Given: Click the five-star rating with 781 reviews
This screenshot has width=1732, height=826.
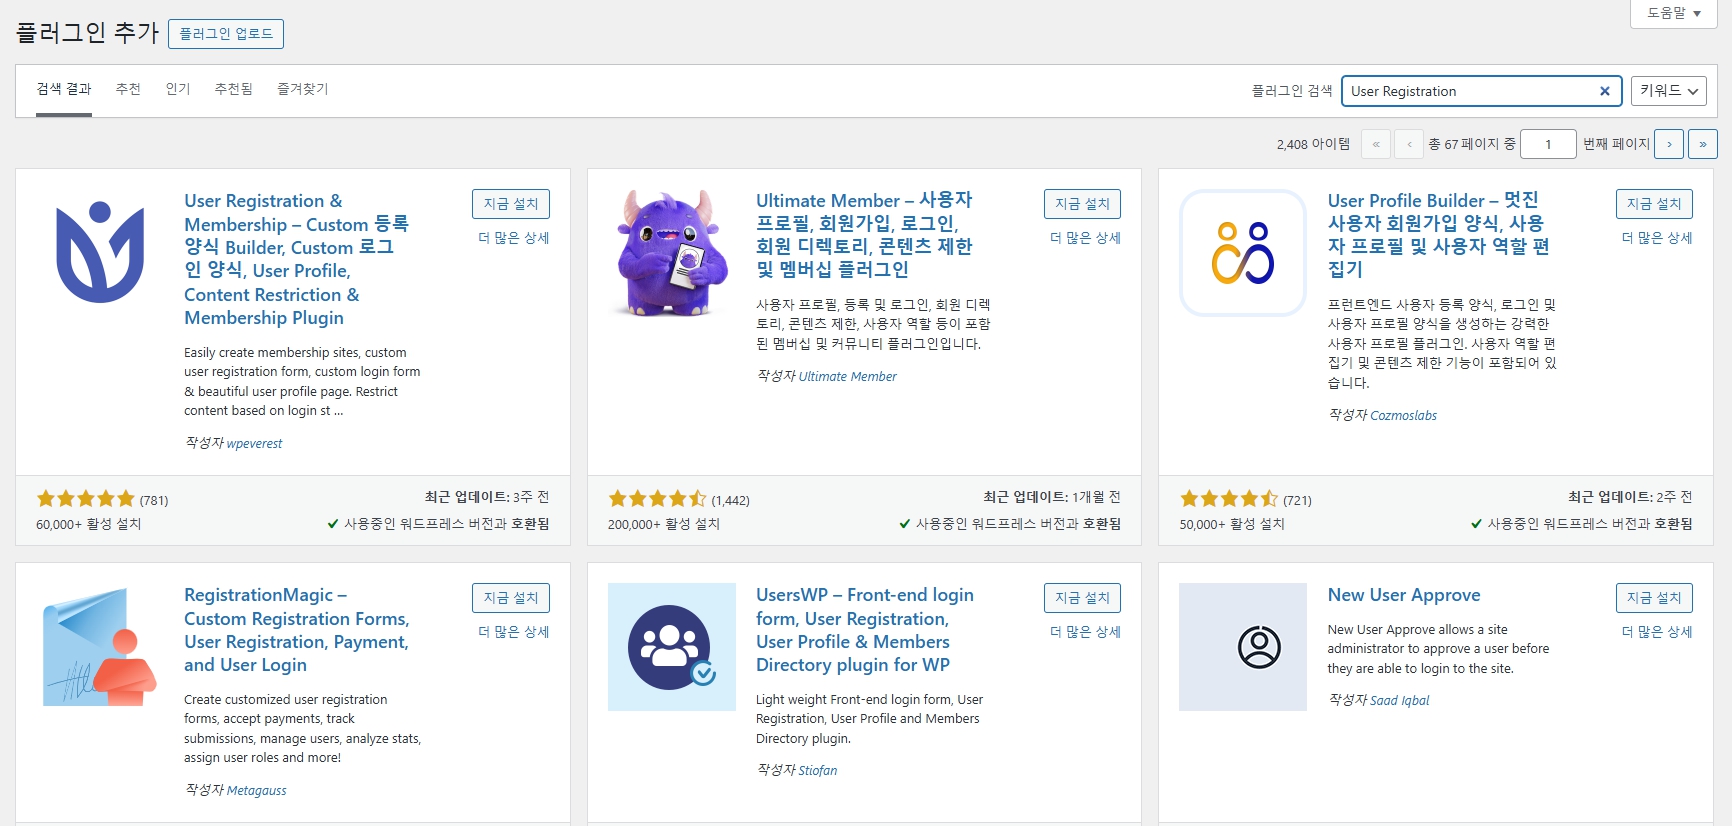Looking at the screenshot, I should click(86, 499).
